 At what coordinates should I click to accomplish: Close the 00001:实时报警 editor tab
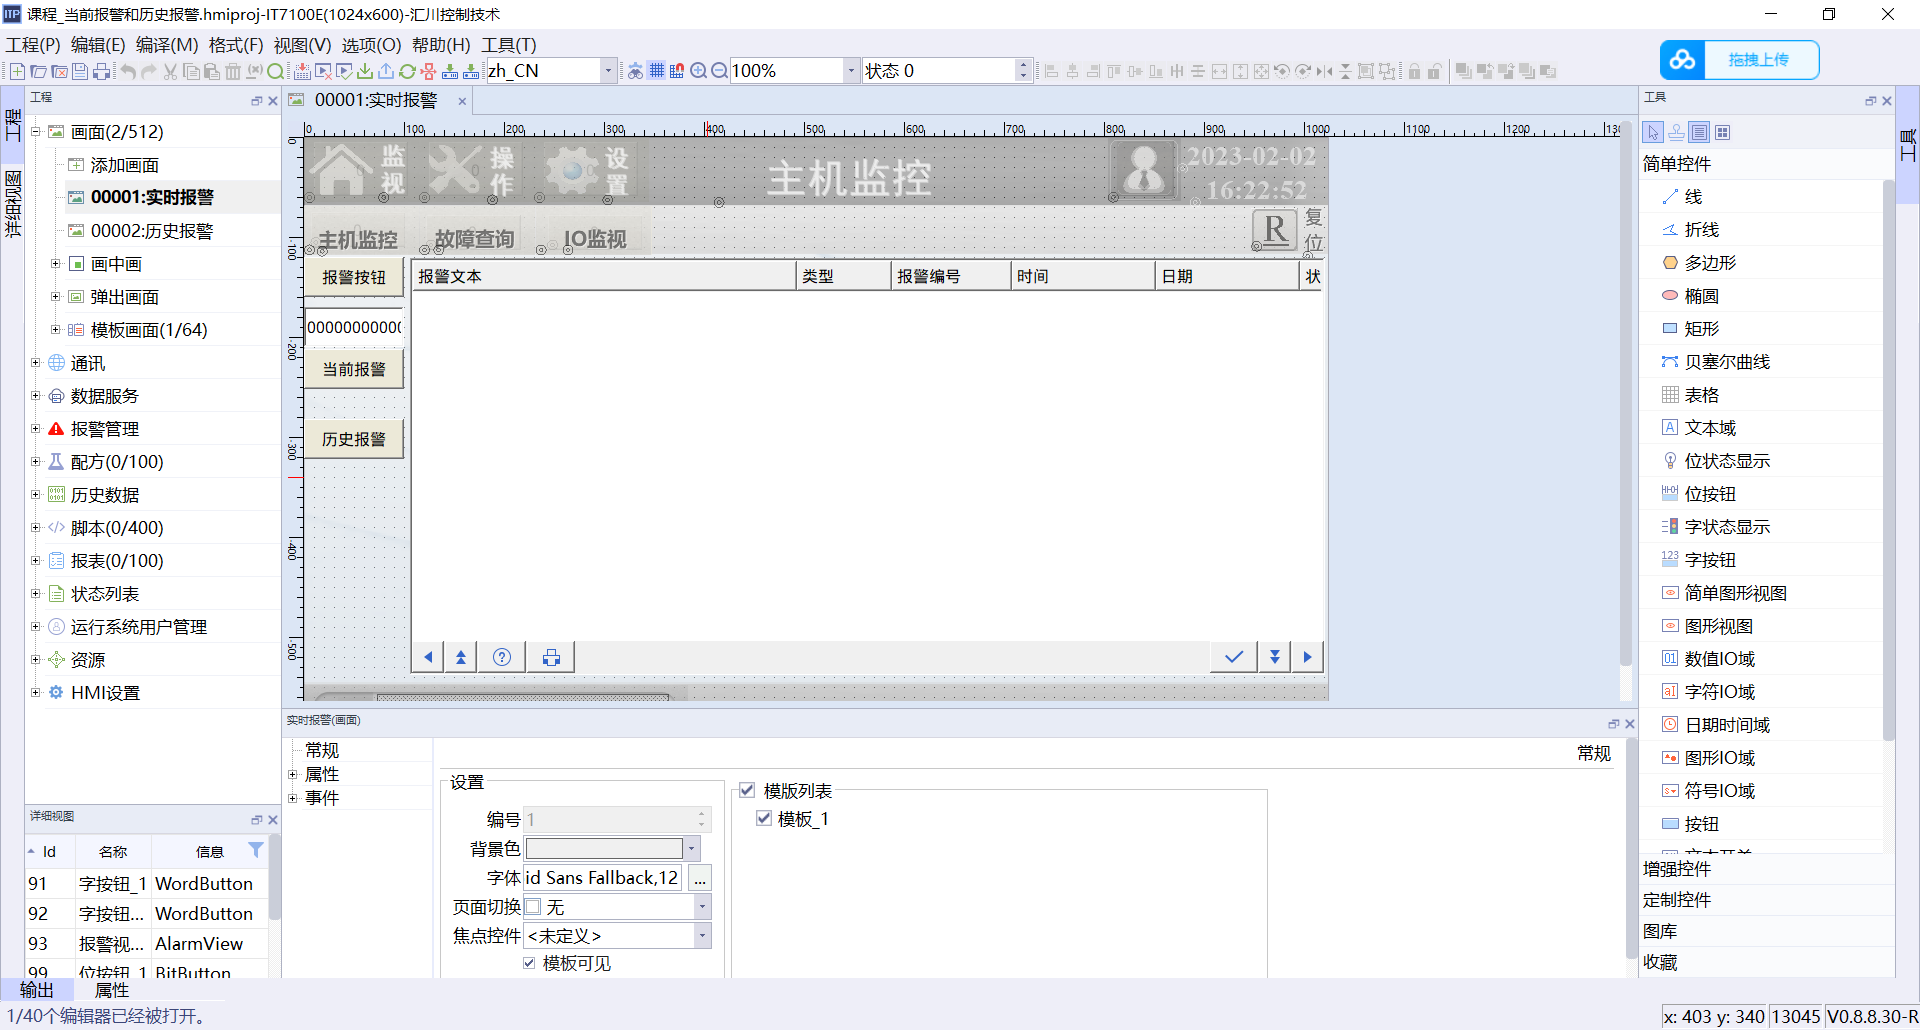point(462,101)
